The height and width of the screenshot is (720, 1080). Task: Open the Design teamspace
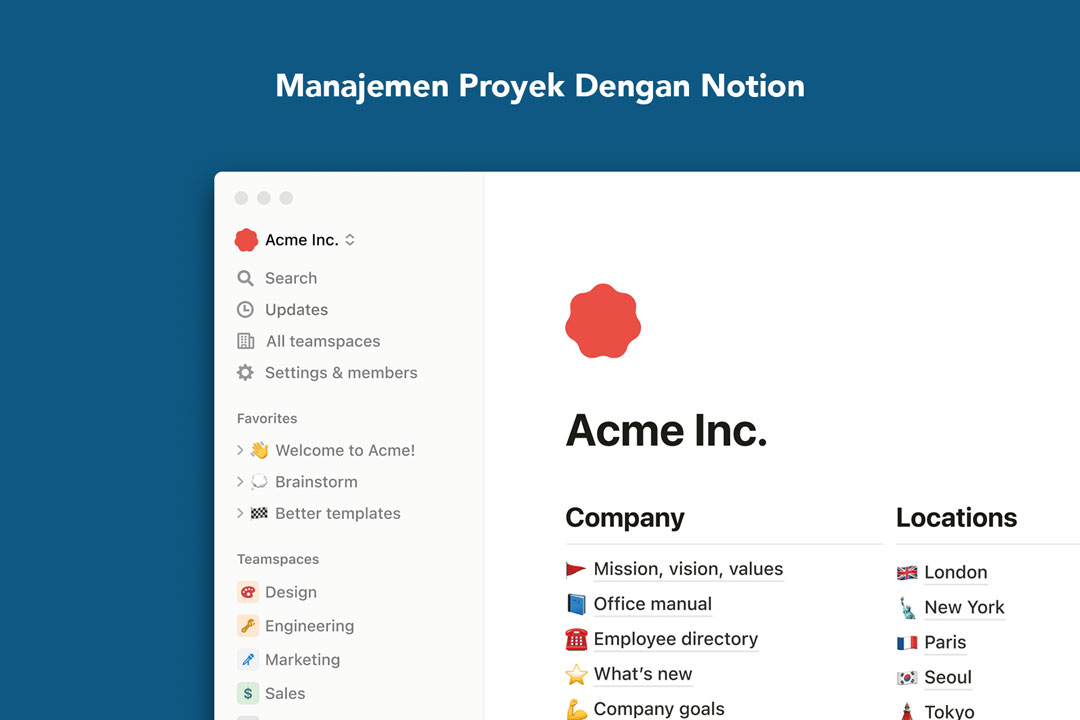tap(291, 592)
